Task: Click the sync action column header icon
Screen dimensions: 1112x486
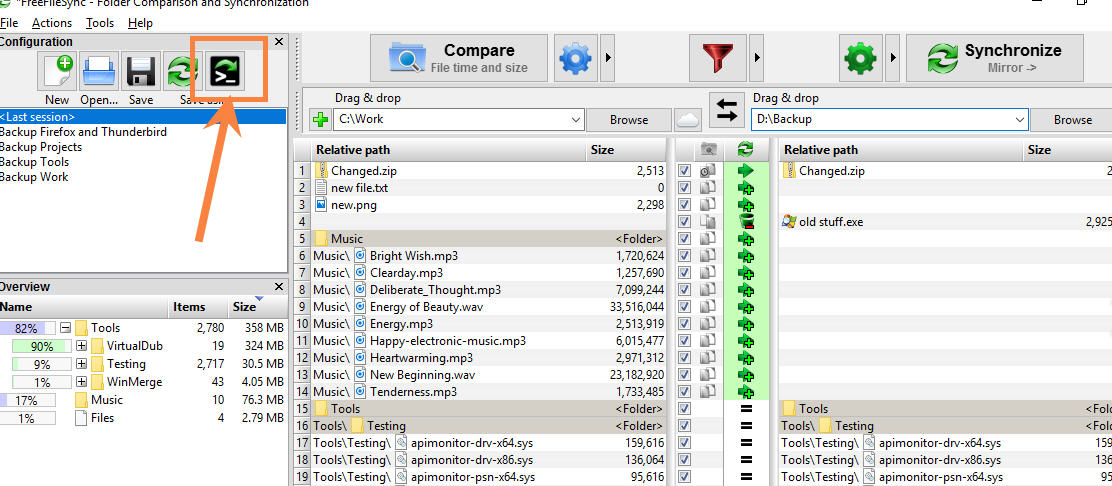Action: click(x=745, y=150)
